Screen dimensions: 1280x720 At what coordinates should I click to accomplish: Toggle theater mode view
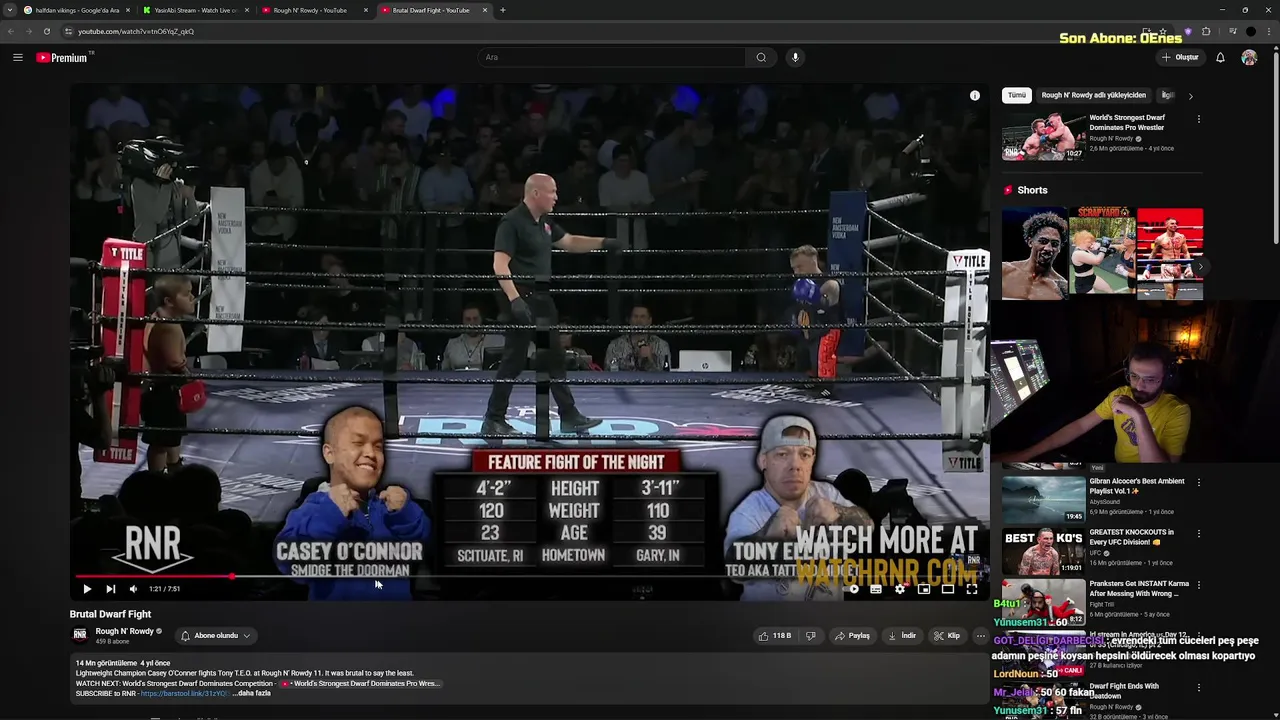click(948, 589)
